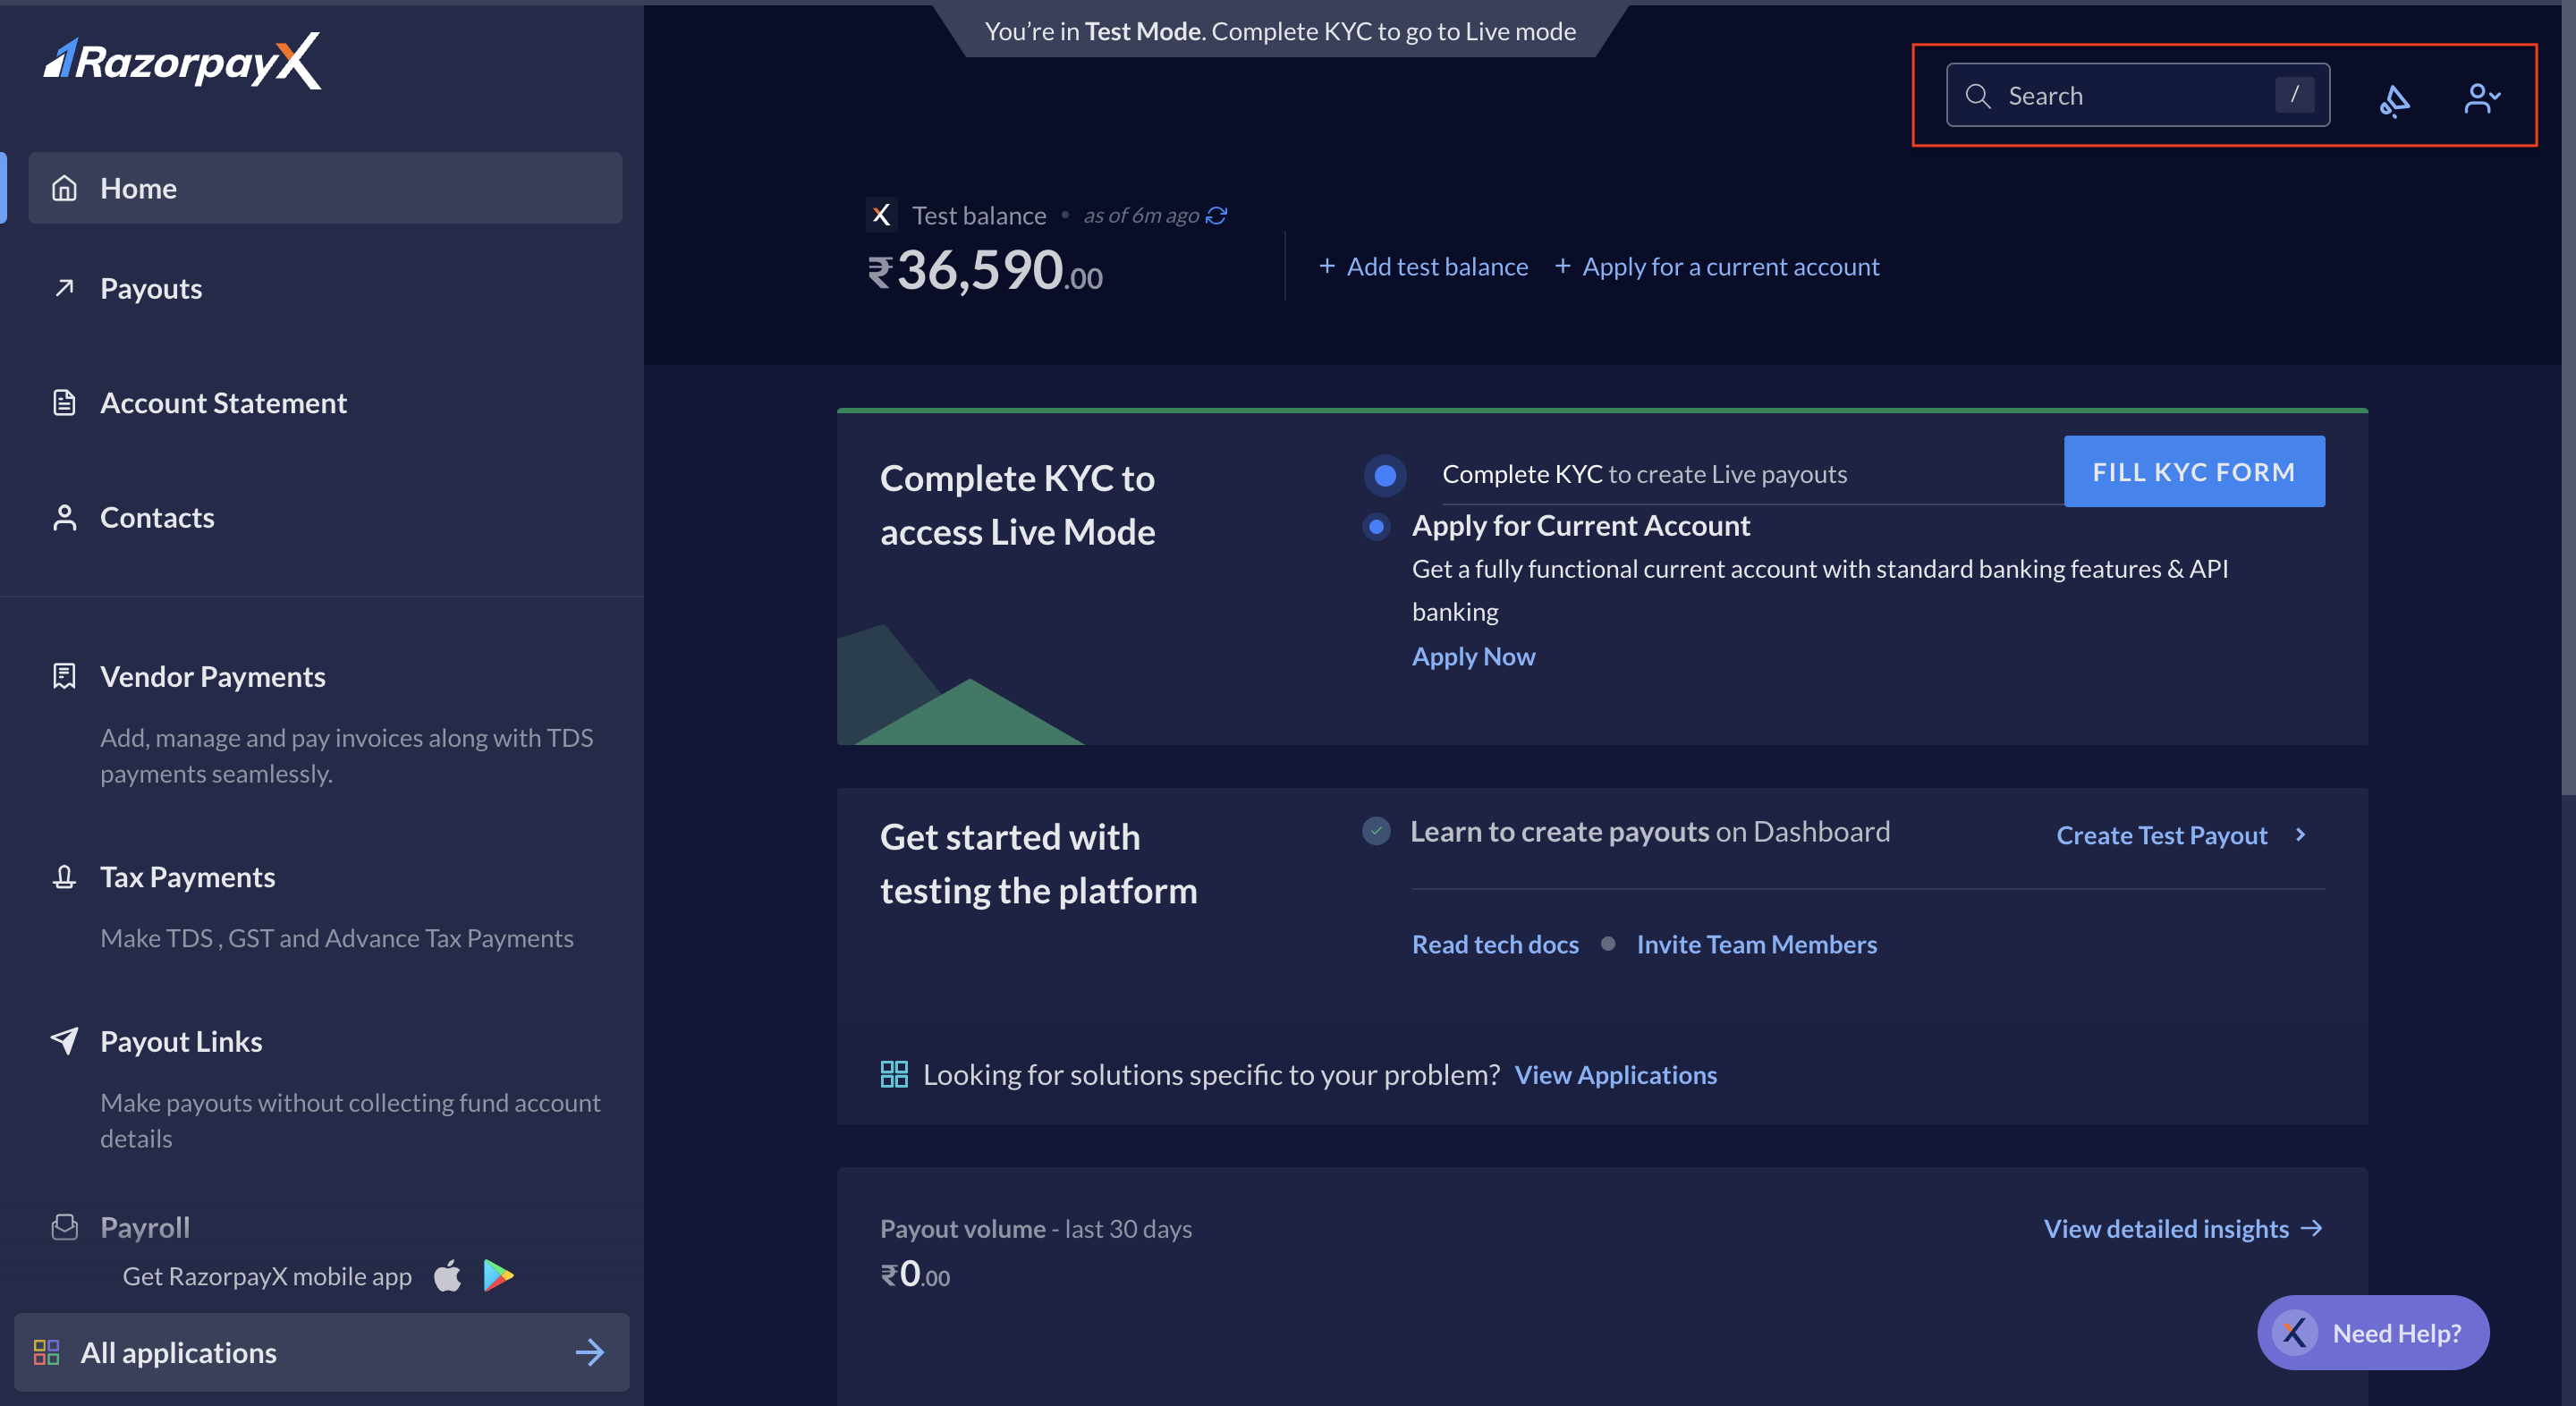Screen dimensions: 2576x1406
Task: Click the Vendor Payments receipt icon
Action: 64,677
